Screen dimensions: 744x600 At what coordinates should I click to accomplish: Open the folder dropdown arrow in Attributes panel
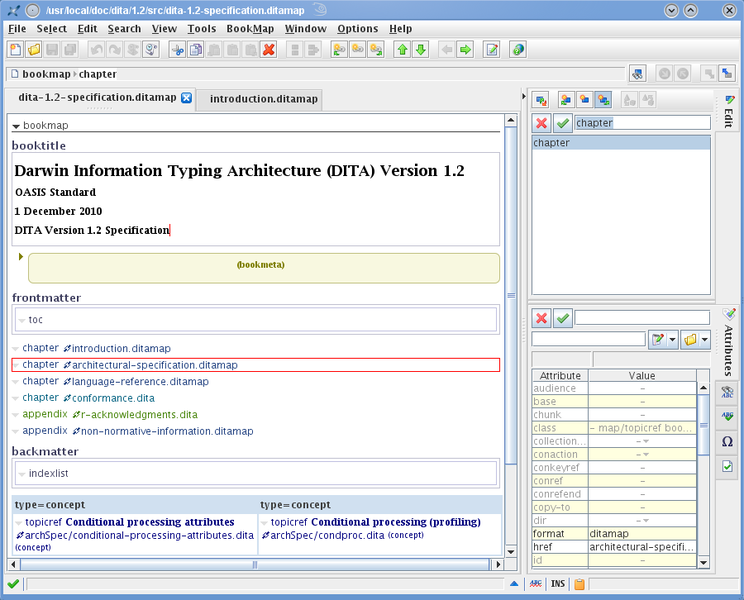point(705,340)
